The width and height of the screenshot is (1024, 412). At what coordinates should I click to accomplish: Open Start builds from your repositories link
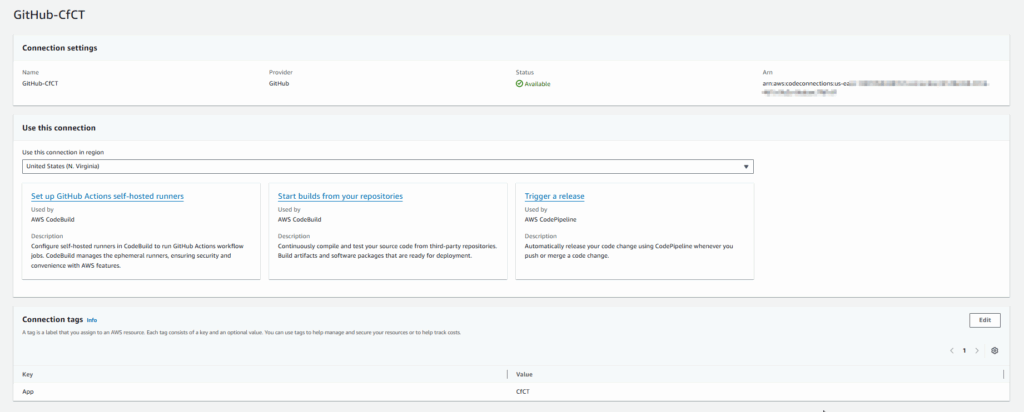point(340,196)
